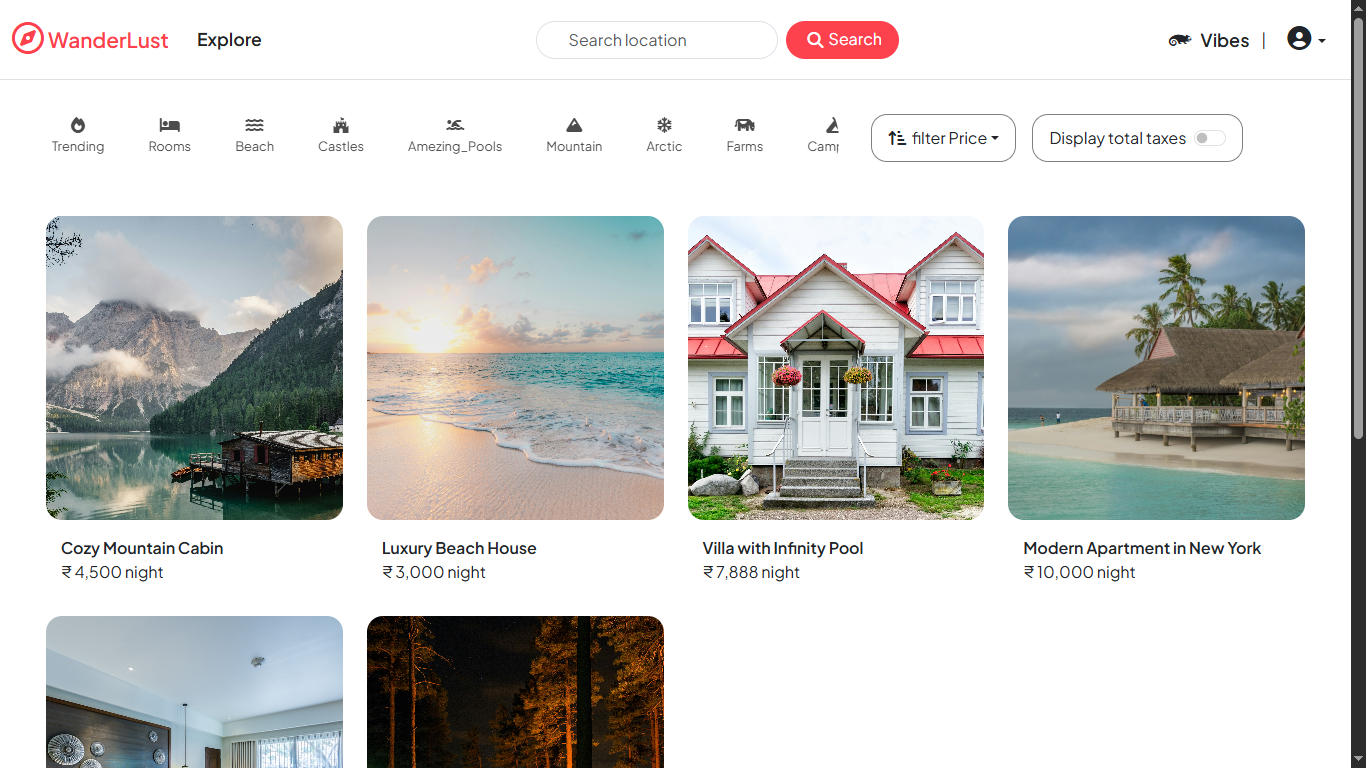Open the forest night listing photo
Viewport: 1366px width, 768px height.
point(515,692)
